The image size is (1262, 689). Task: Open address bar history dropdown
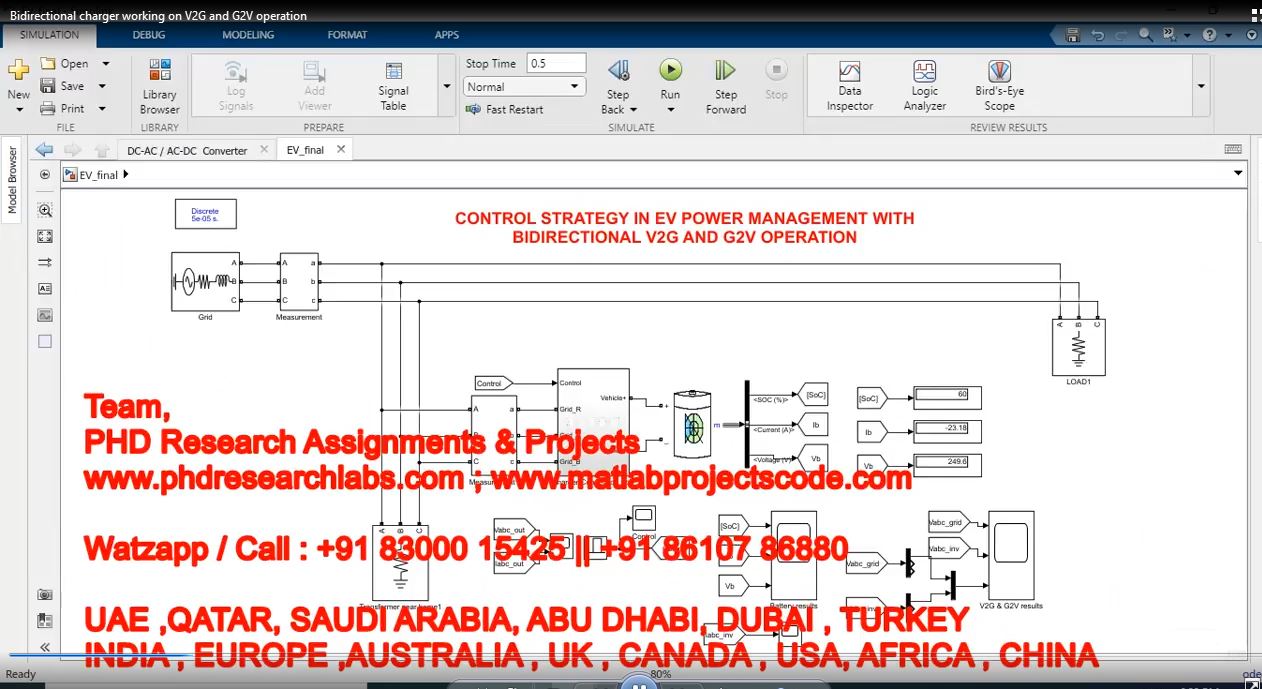click(1238, 174)
